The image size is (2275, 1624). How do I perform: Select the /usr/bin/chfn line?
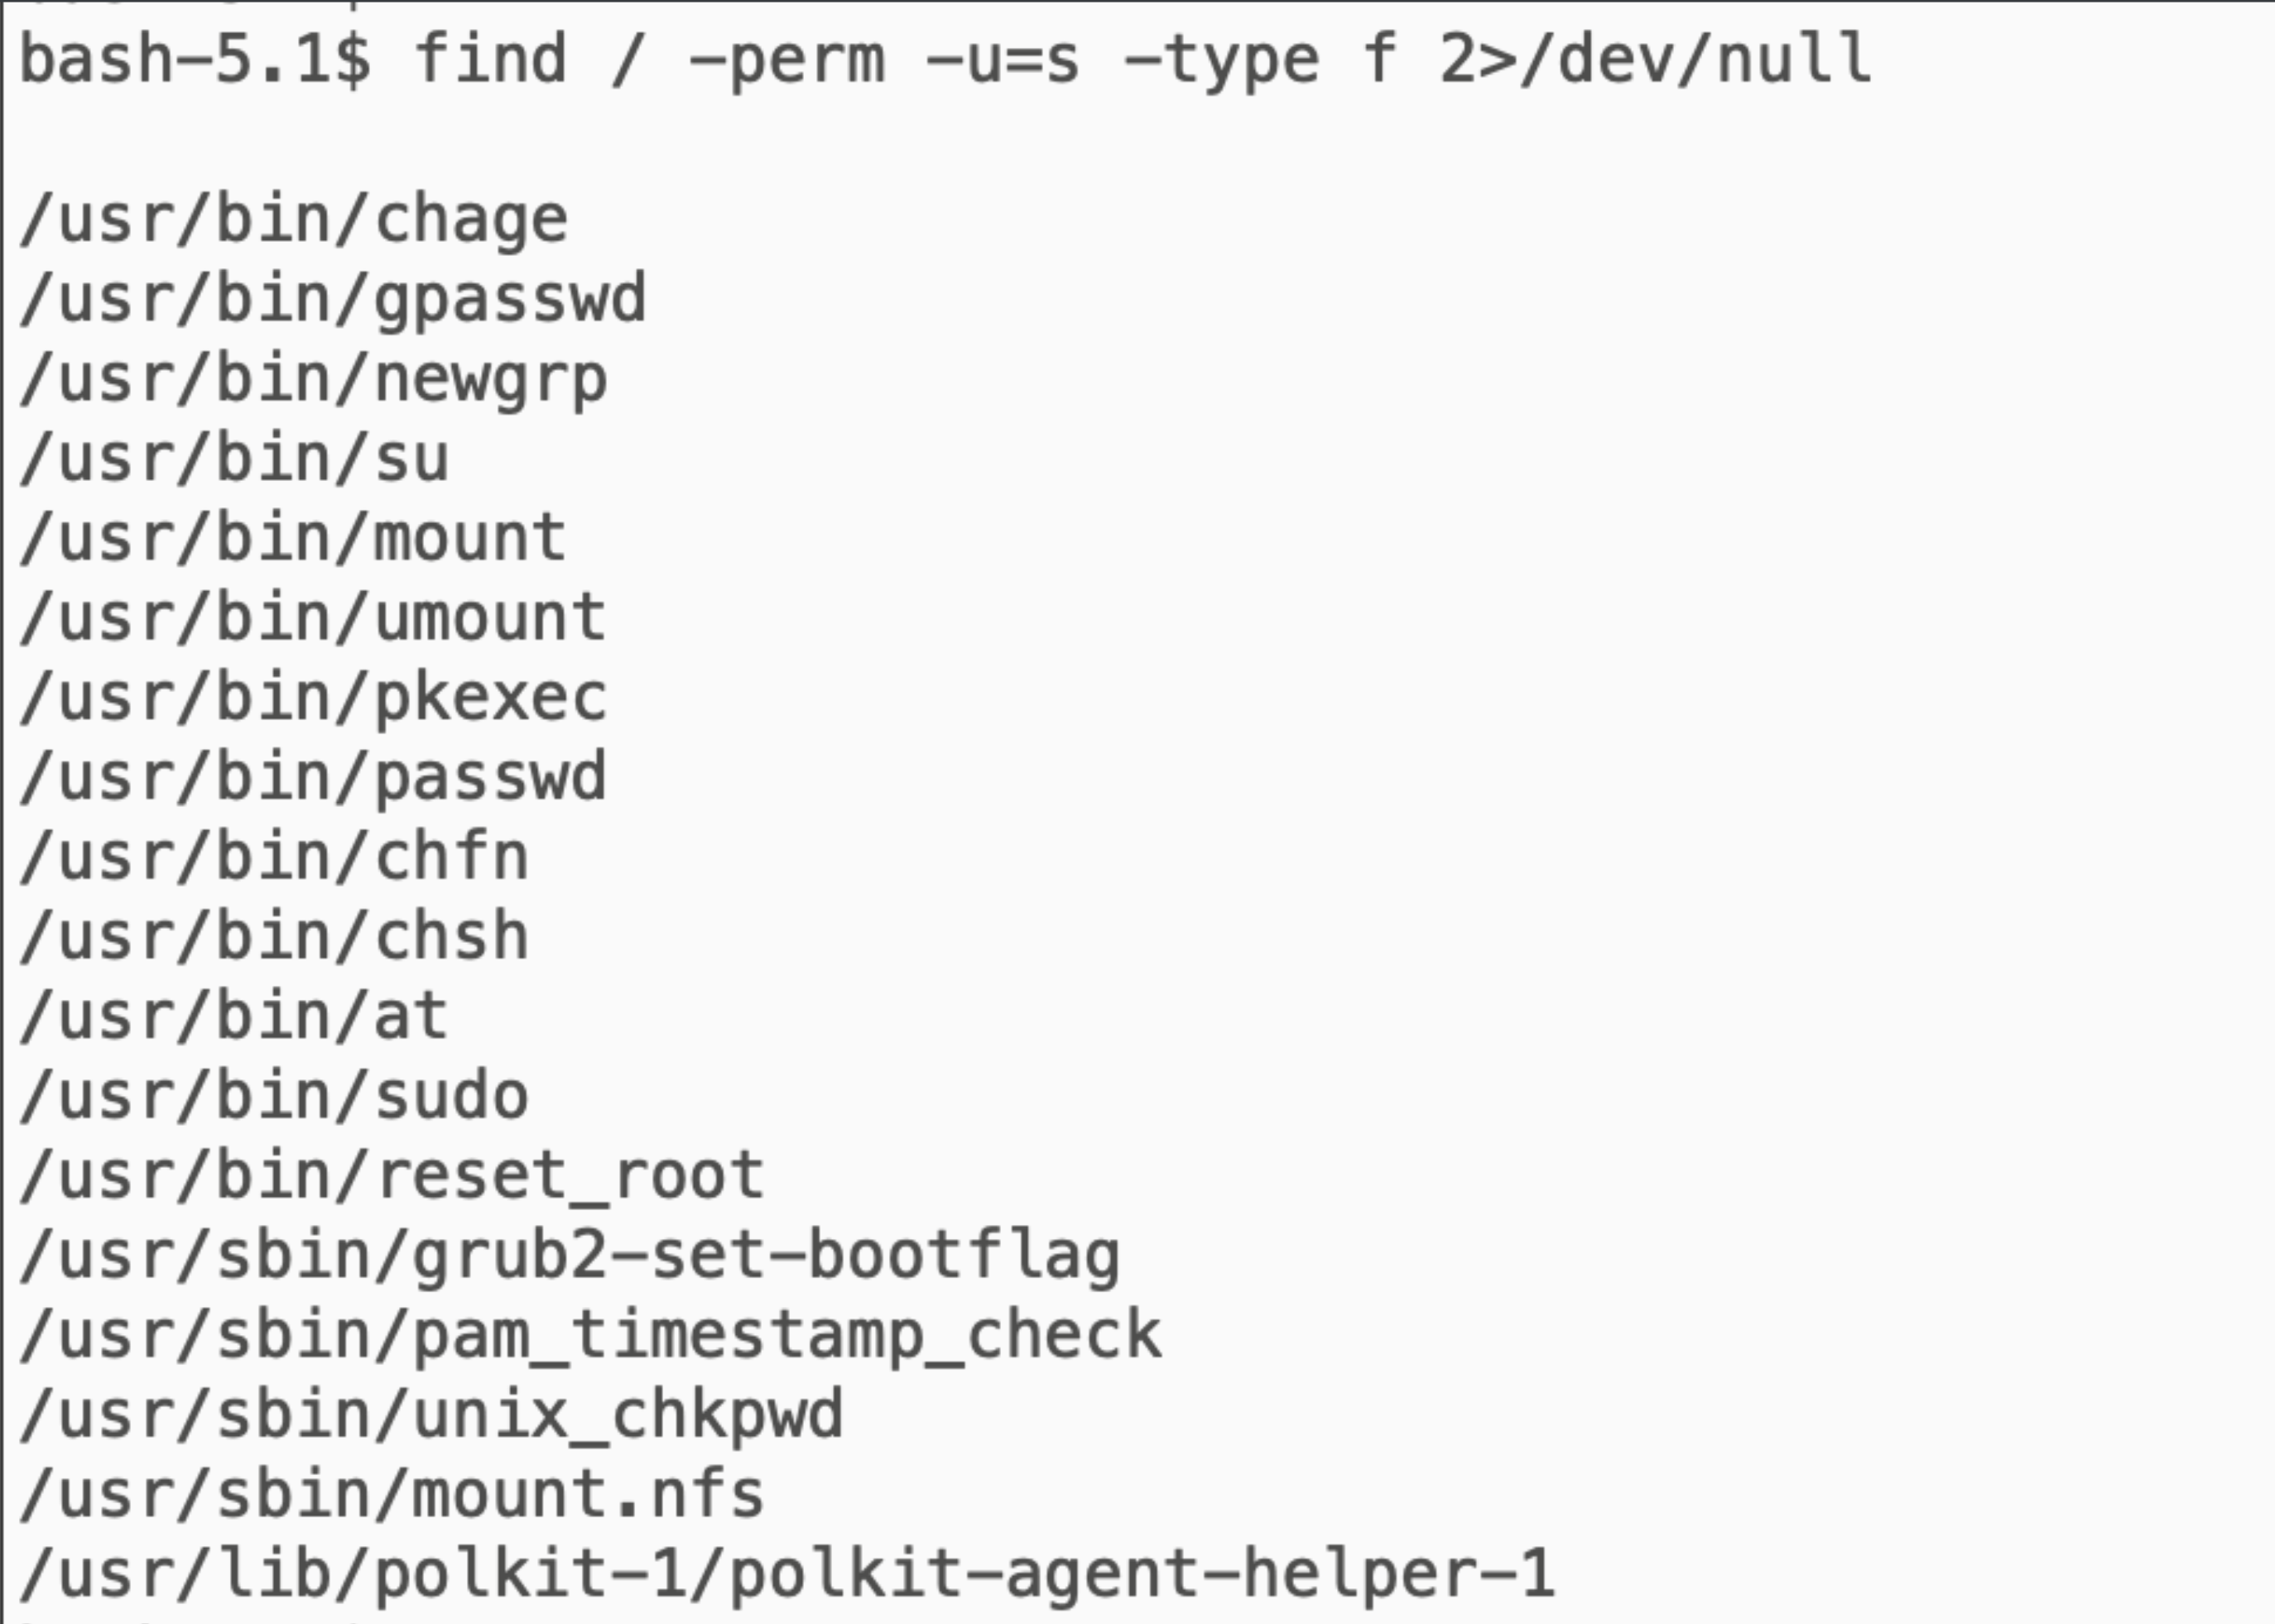point(274,857)
